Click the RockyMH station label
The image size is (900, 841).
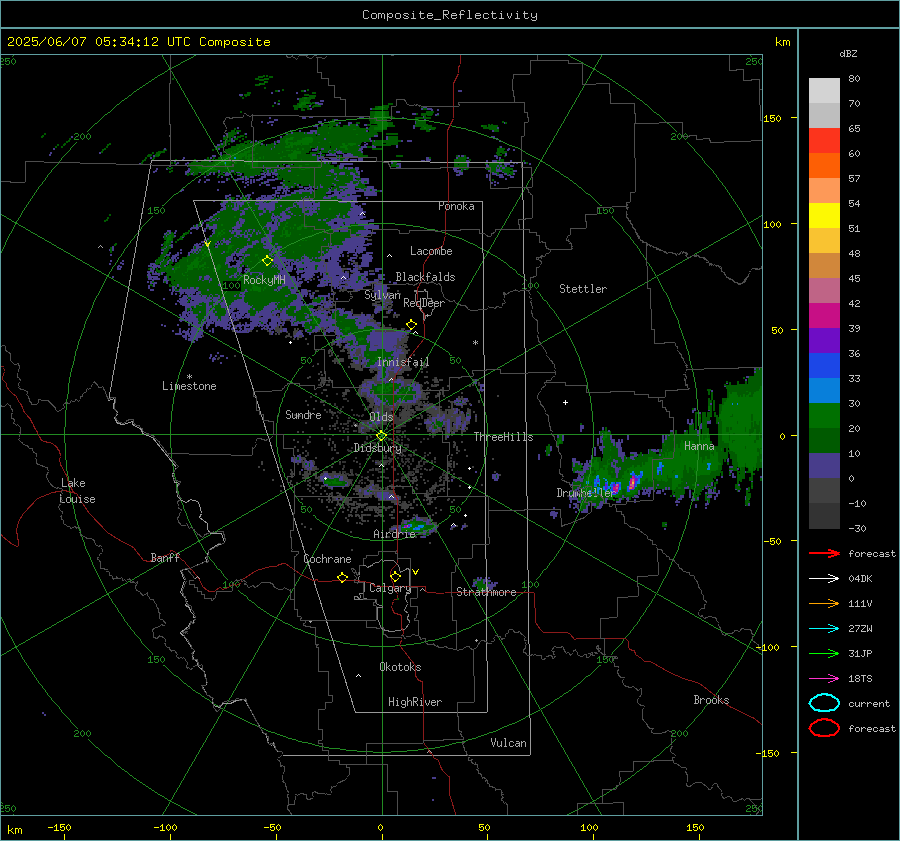(264, 280)
